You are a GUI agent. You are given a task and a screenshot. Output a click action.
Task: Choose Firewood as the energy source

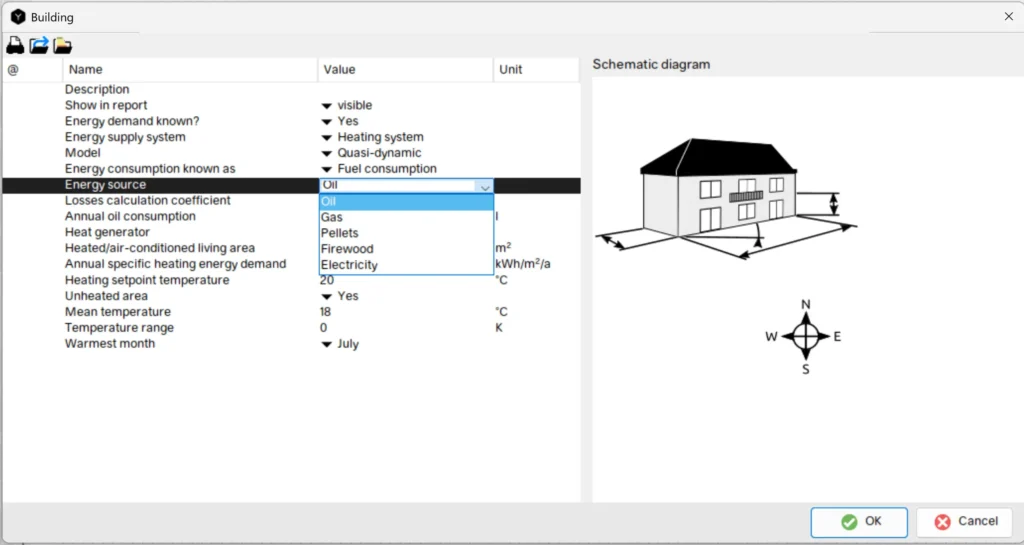406,249
